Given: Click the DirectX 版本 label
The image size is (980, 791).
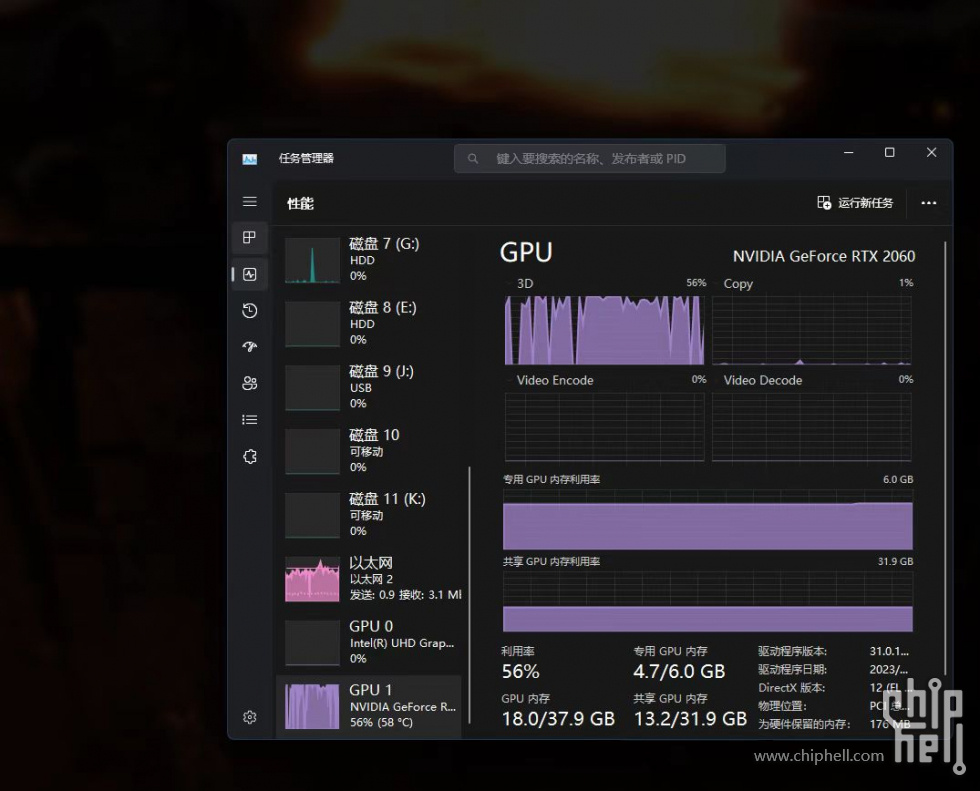Looking at the screenshot, I should pos(792,688).
